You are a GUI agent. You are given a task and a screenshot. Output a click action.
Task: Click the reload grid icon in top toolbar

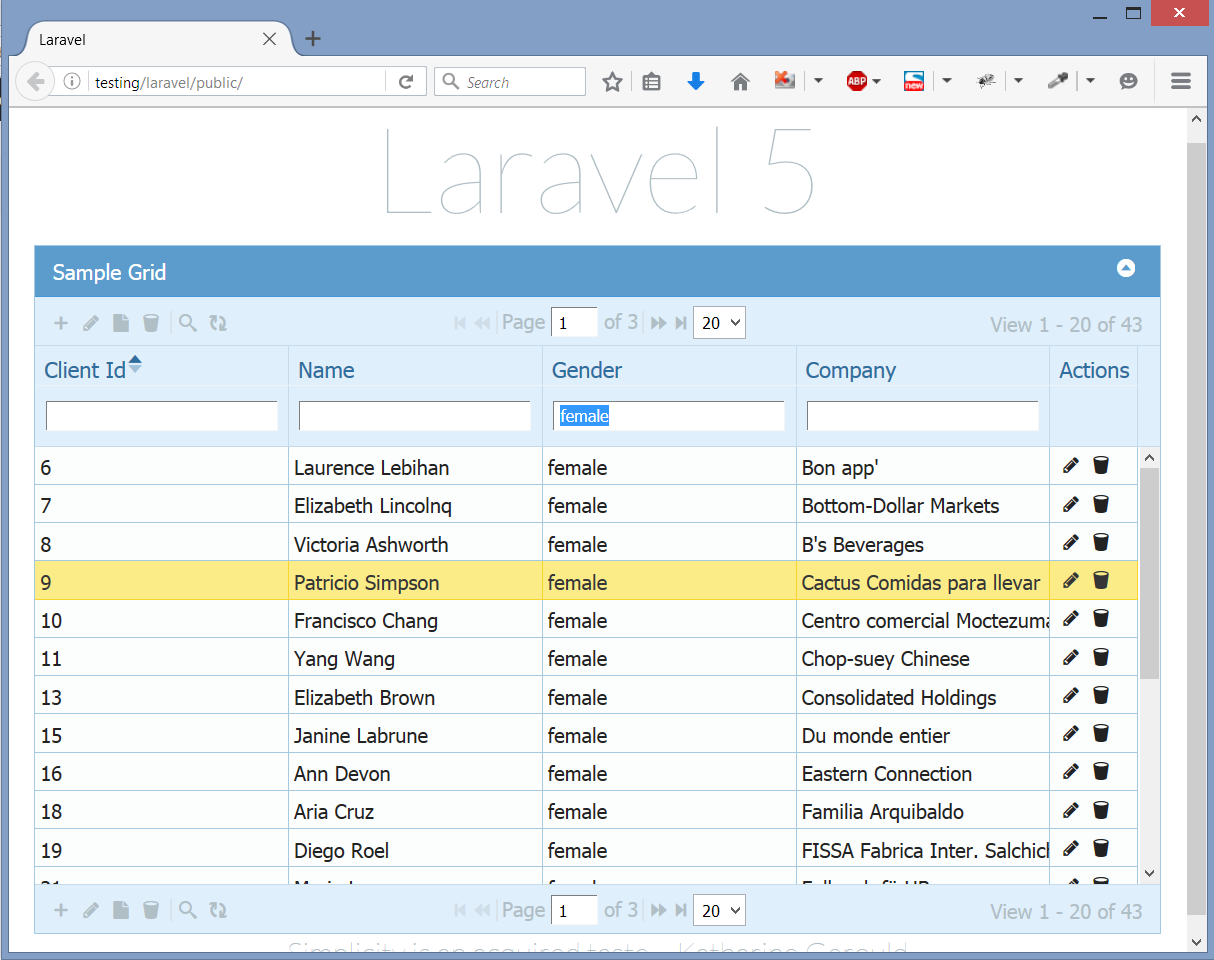(218, 323)
